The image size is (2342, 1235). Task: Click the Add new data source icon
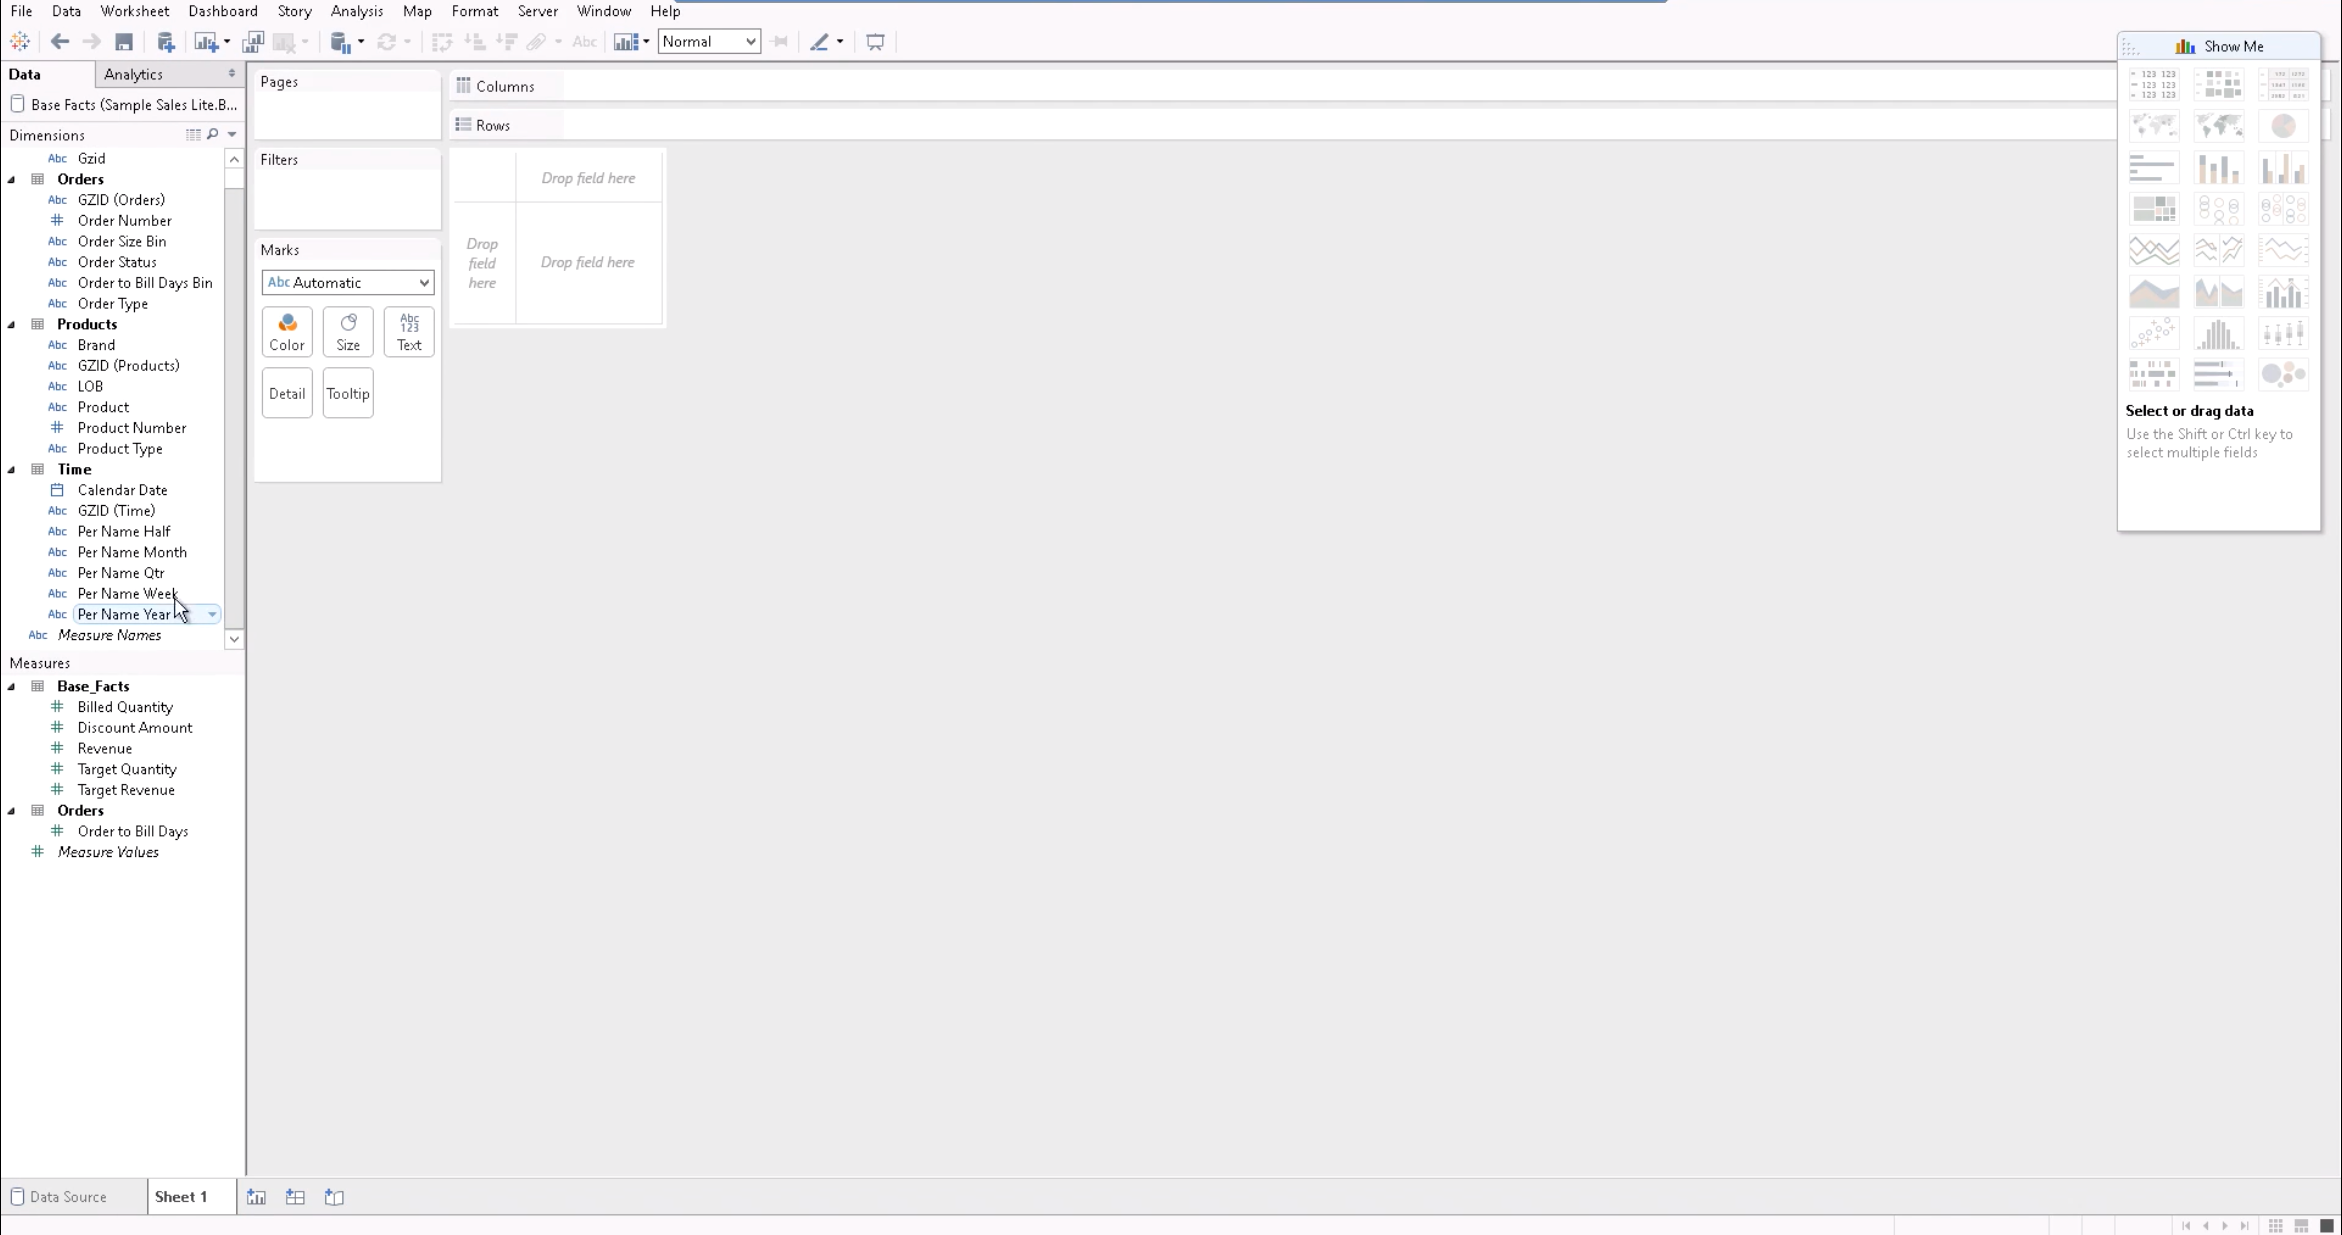point(166,42)
